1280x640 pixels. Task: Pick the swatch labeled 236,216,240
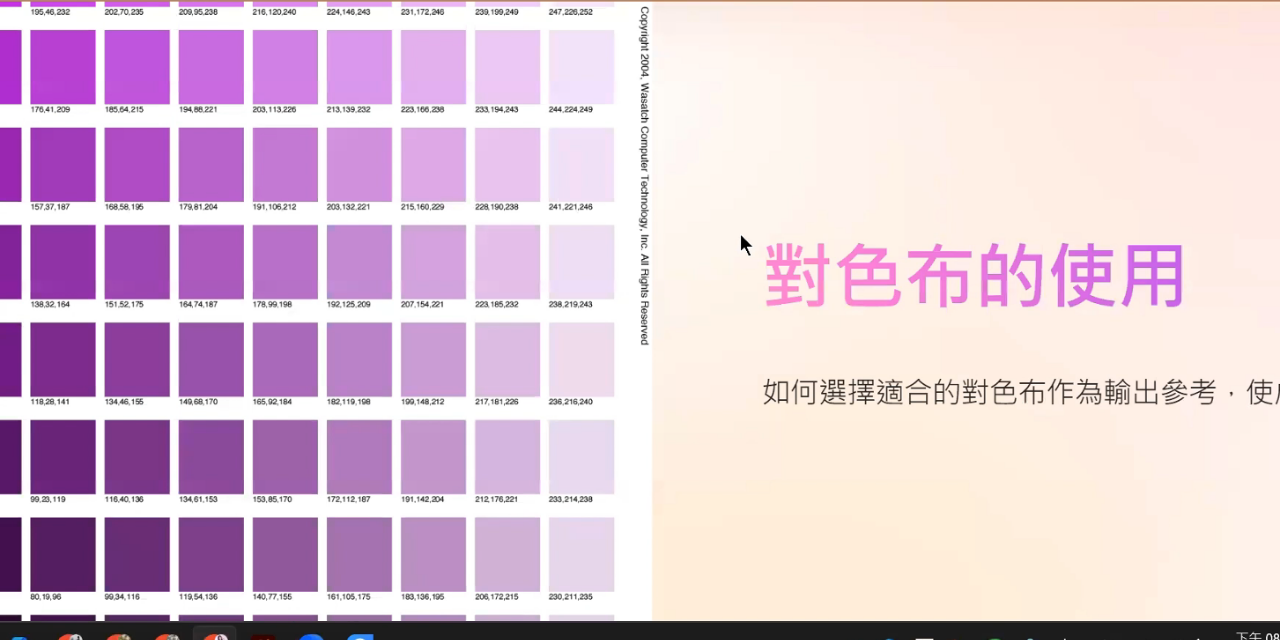click(x=581, y=359)
